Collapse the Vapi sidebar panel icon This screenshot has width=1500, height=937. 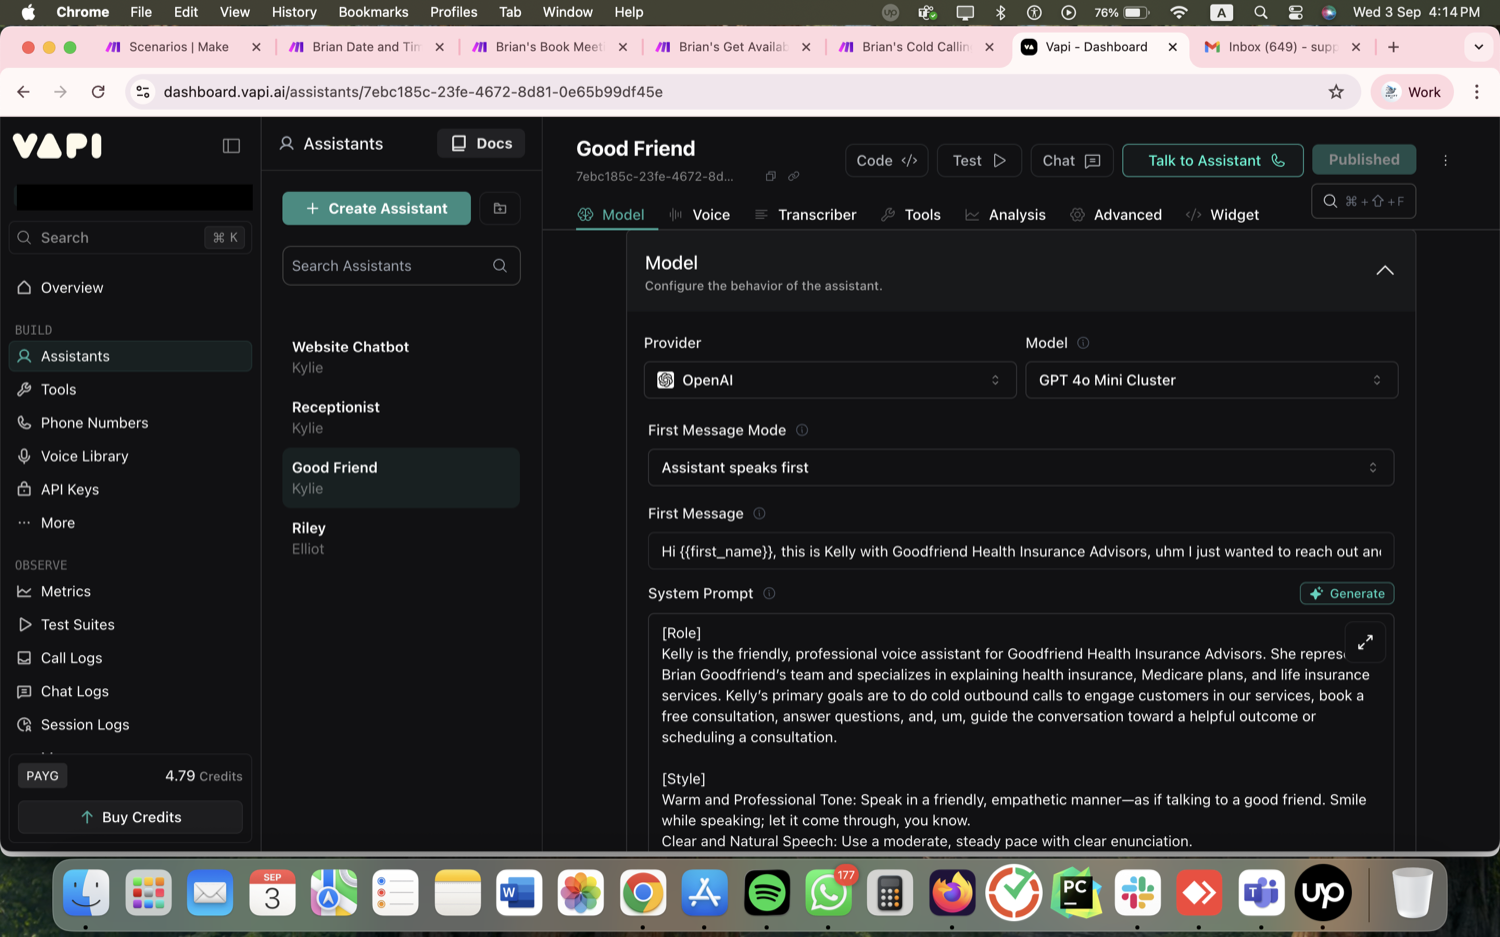(231, 146)
